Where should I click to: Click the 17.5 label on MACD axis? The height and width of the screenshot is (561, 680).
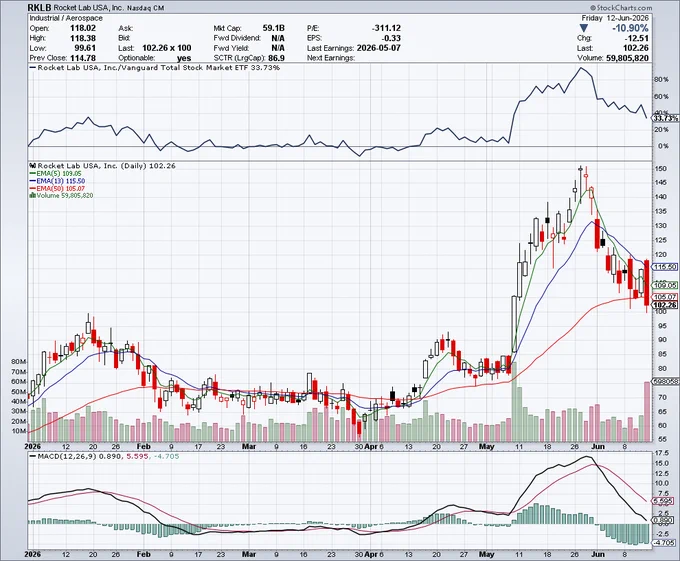point(663,453)
